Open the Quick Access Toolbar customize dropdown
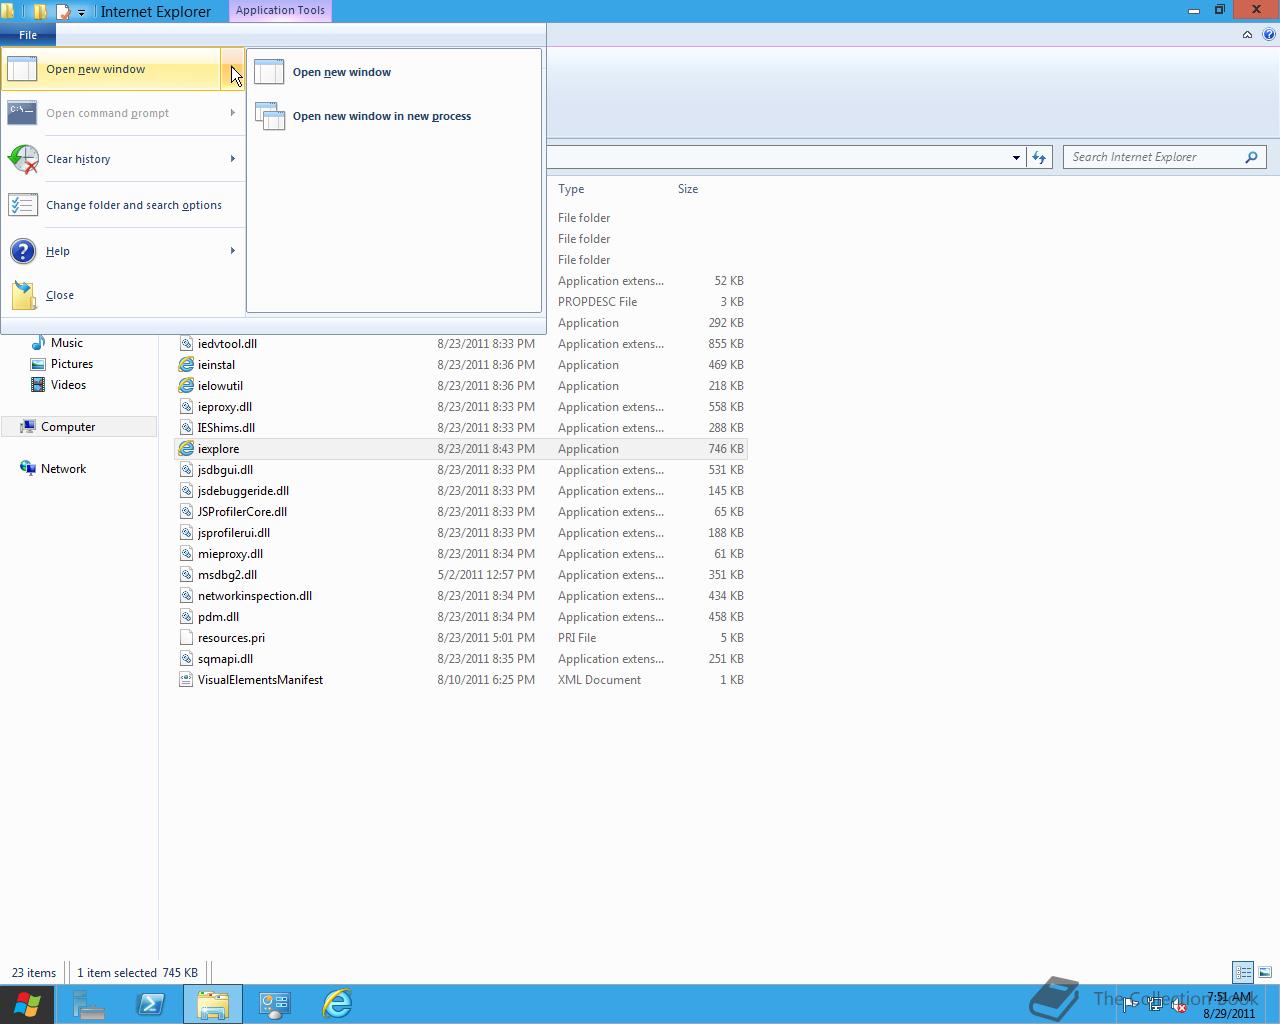The width and height of the screenshot is (1280, 1024). (x=82, y=12)
